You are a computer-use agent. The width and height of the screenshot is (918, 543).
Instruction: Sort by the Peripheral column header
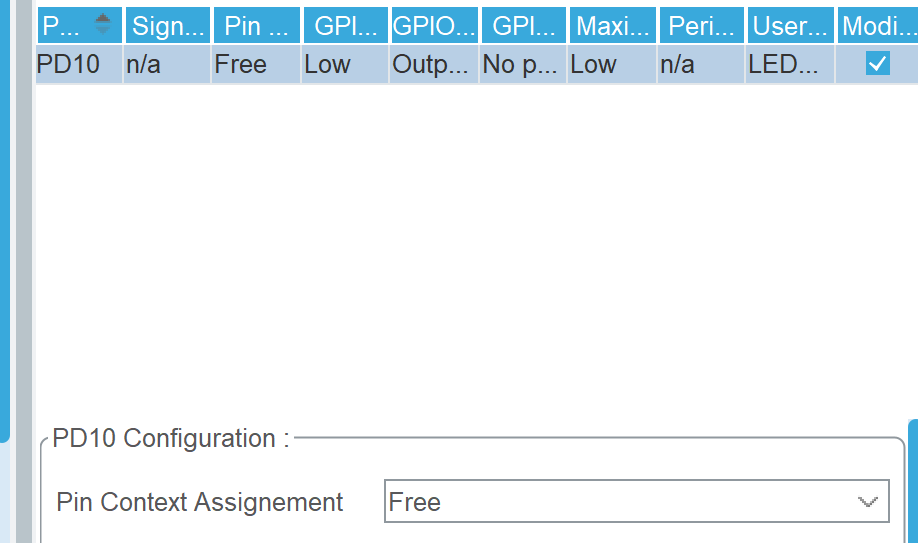(x=701, y=25)
